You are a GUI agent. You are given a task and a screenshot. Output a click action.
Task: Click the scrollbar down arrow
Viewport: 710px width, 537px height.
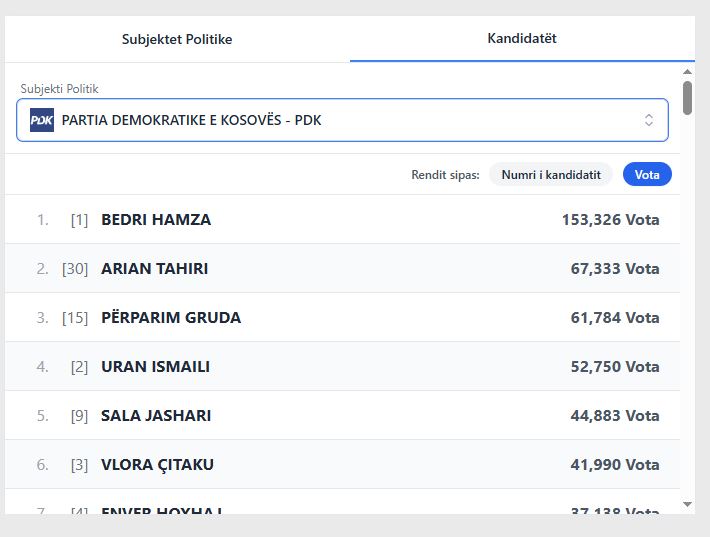(x=687, y=504)
